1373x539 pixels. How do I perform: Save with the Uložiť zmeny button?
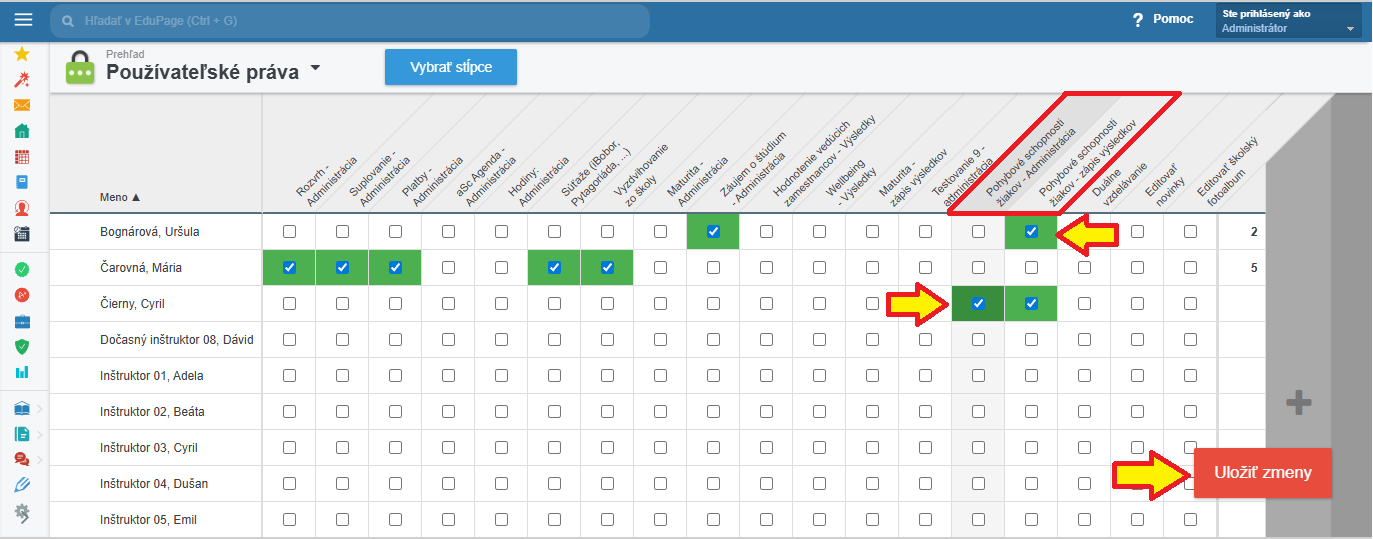pyautogui.click(x=1262, y=472)
